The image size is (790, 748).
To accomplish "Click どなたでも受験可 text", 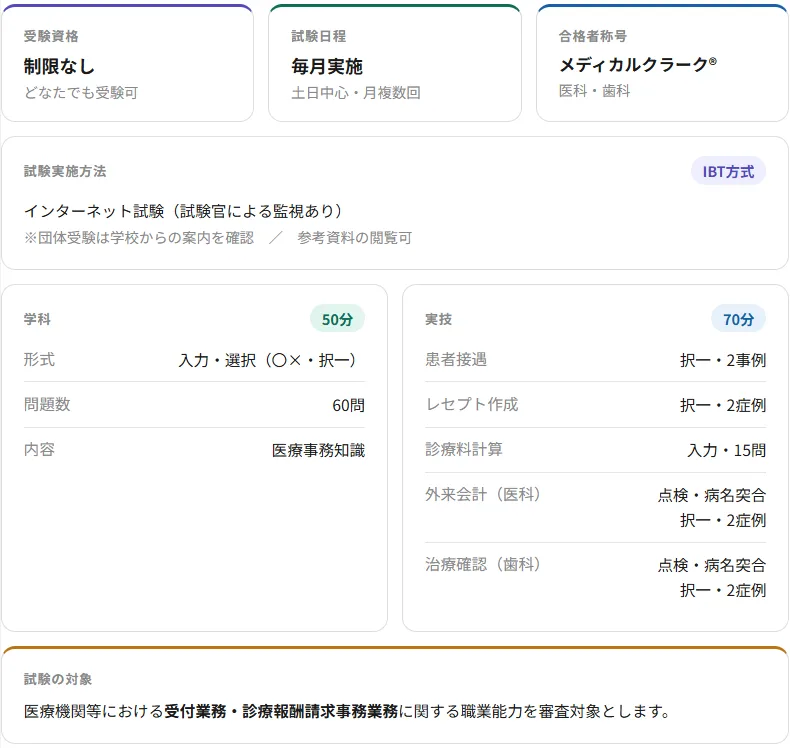I will click(x=81, y=93).
